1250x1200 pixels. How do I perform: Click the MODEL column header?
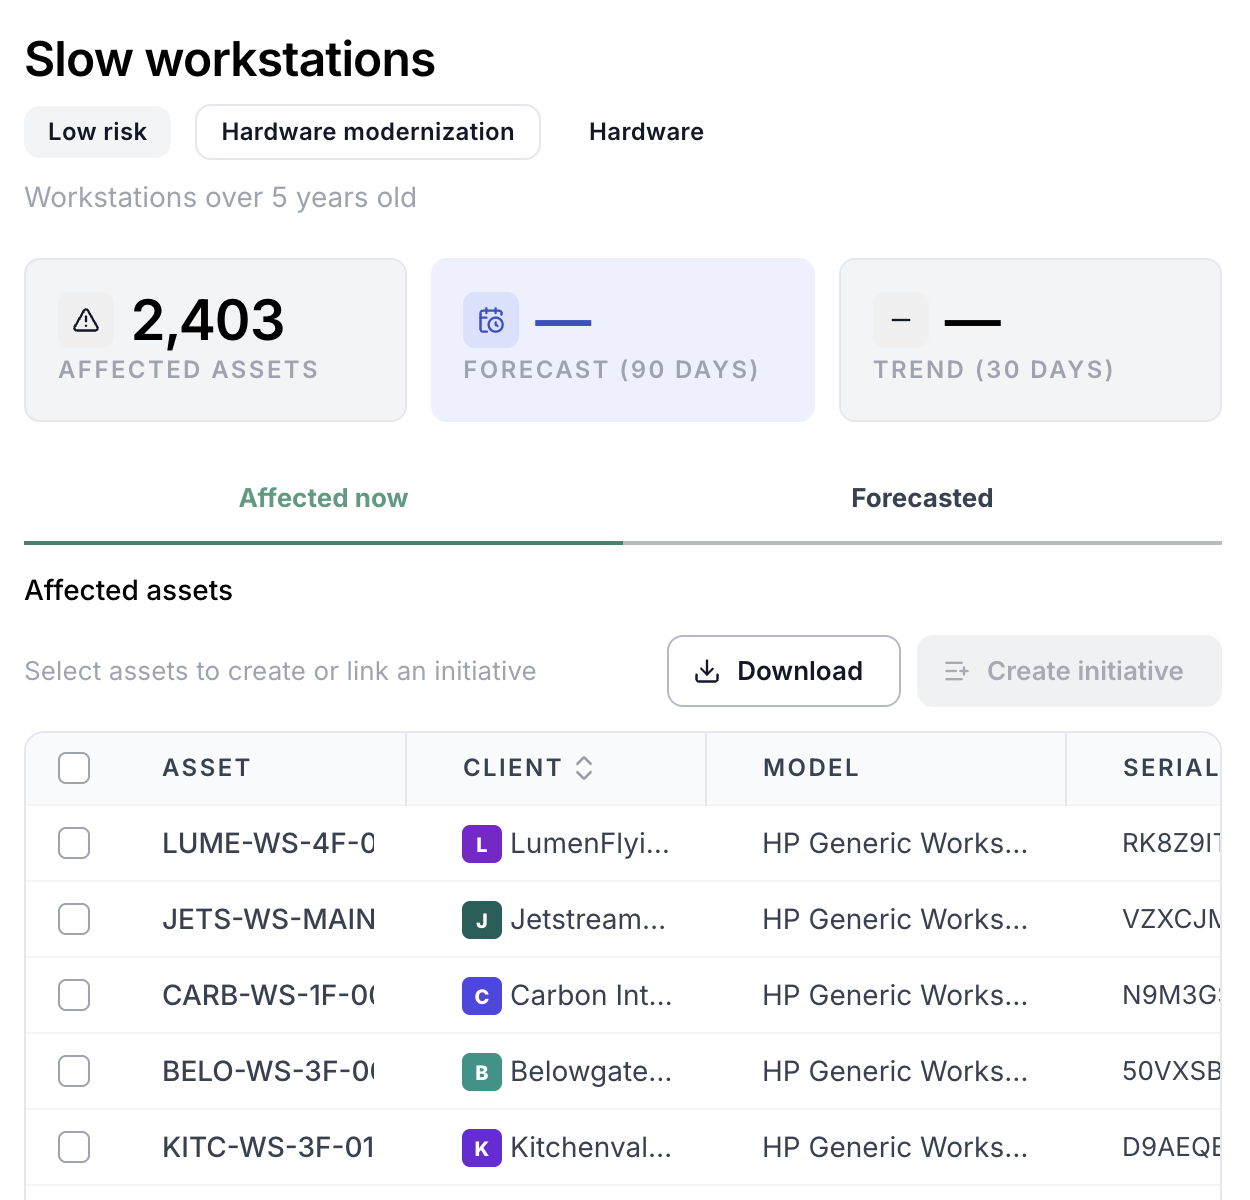point(811,768)
